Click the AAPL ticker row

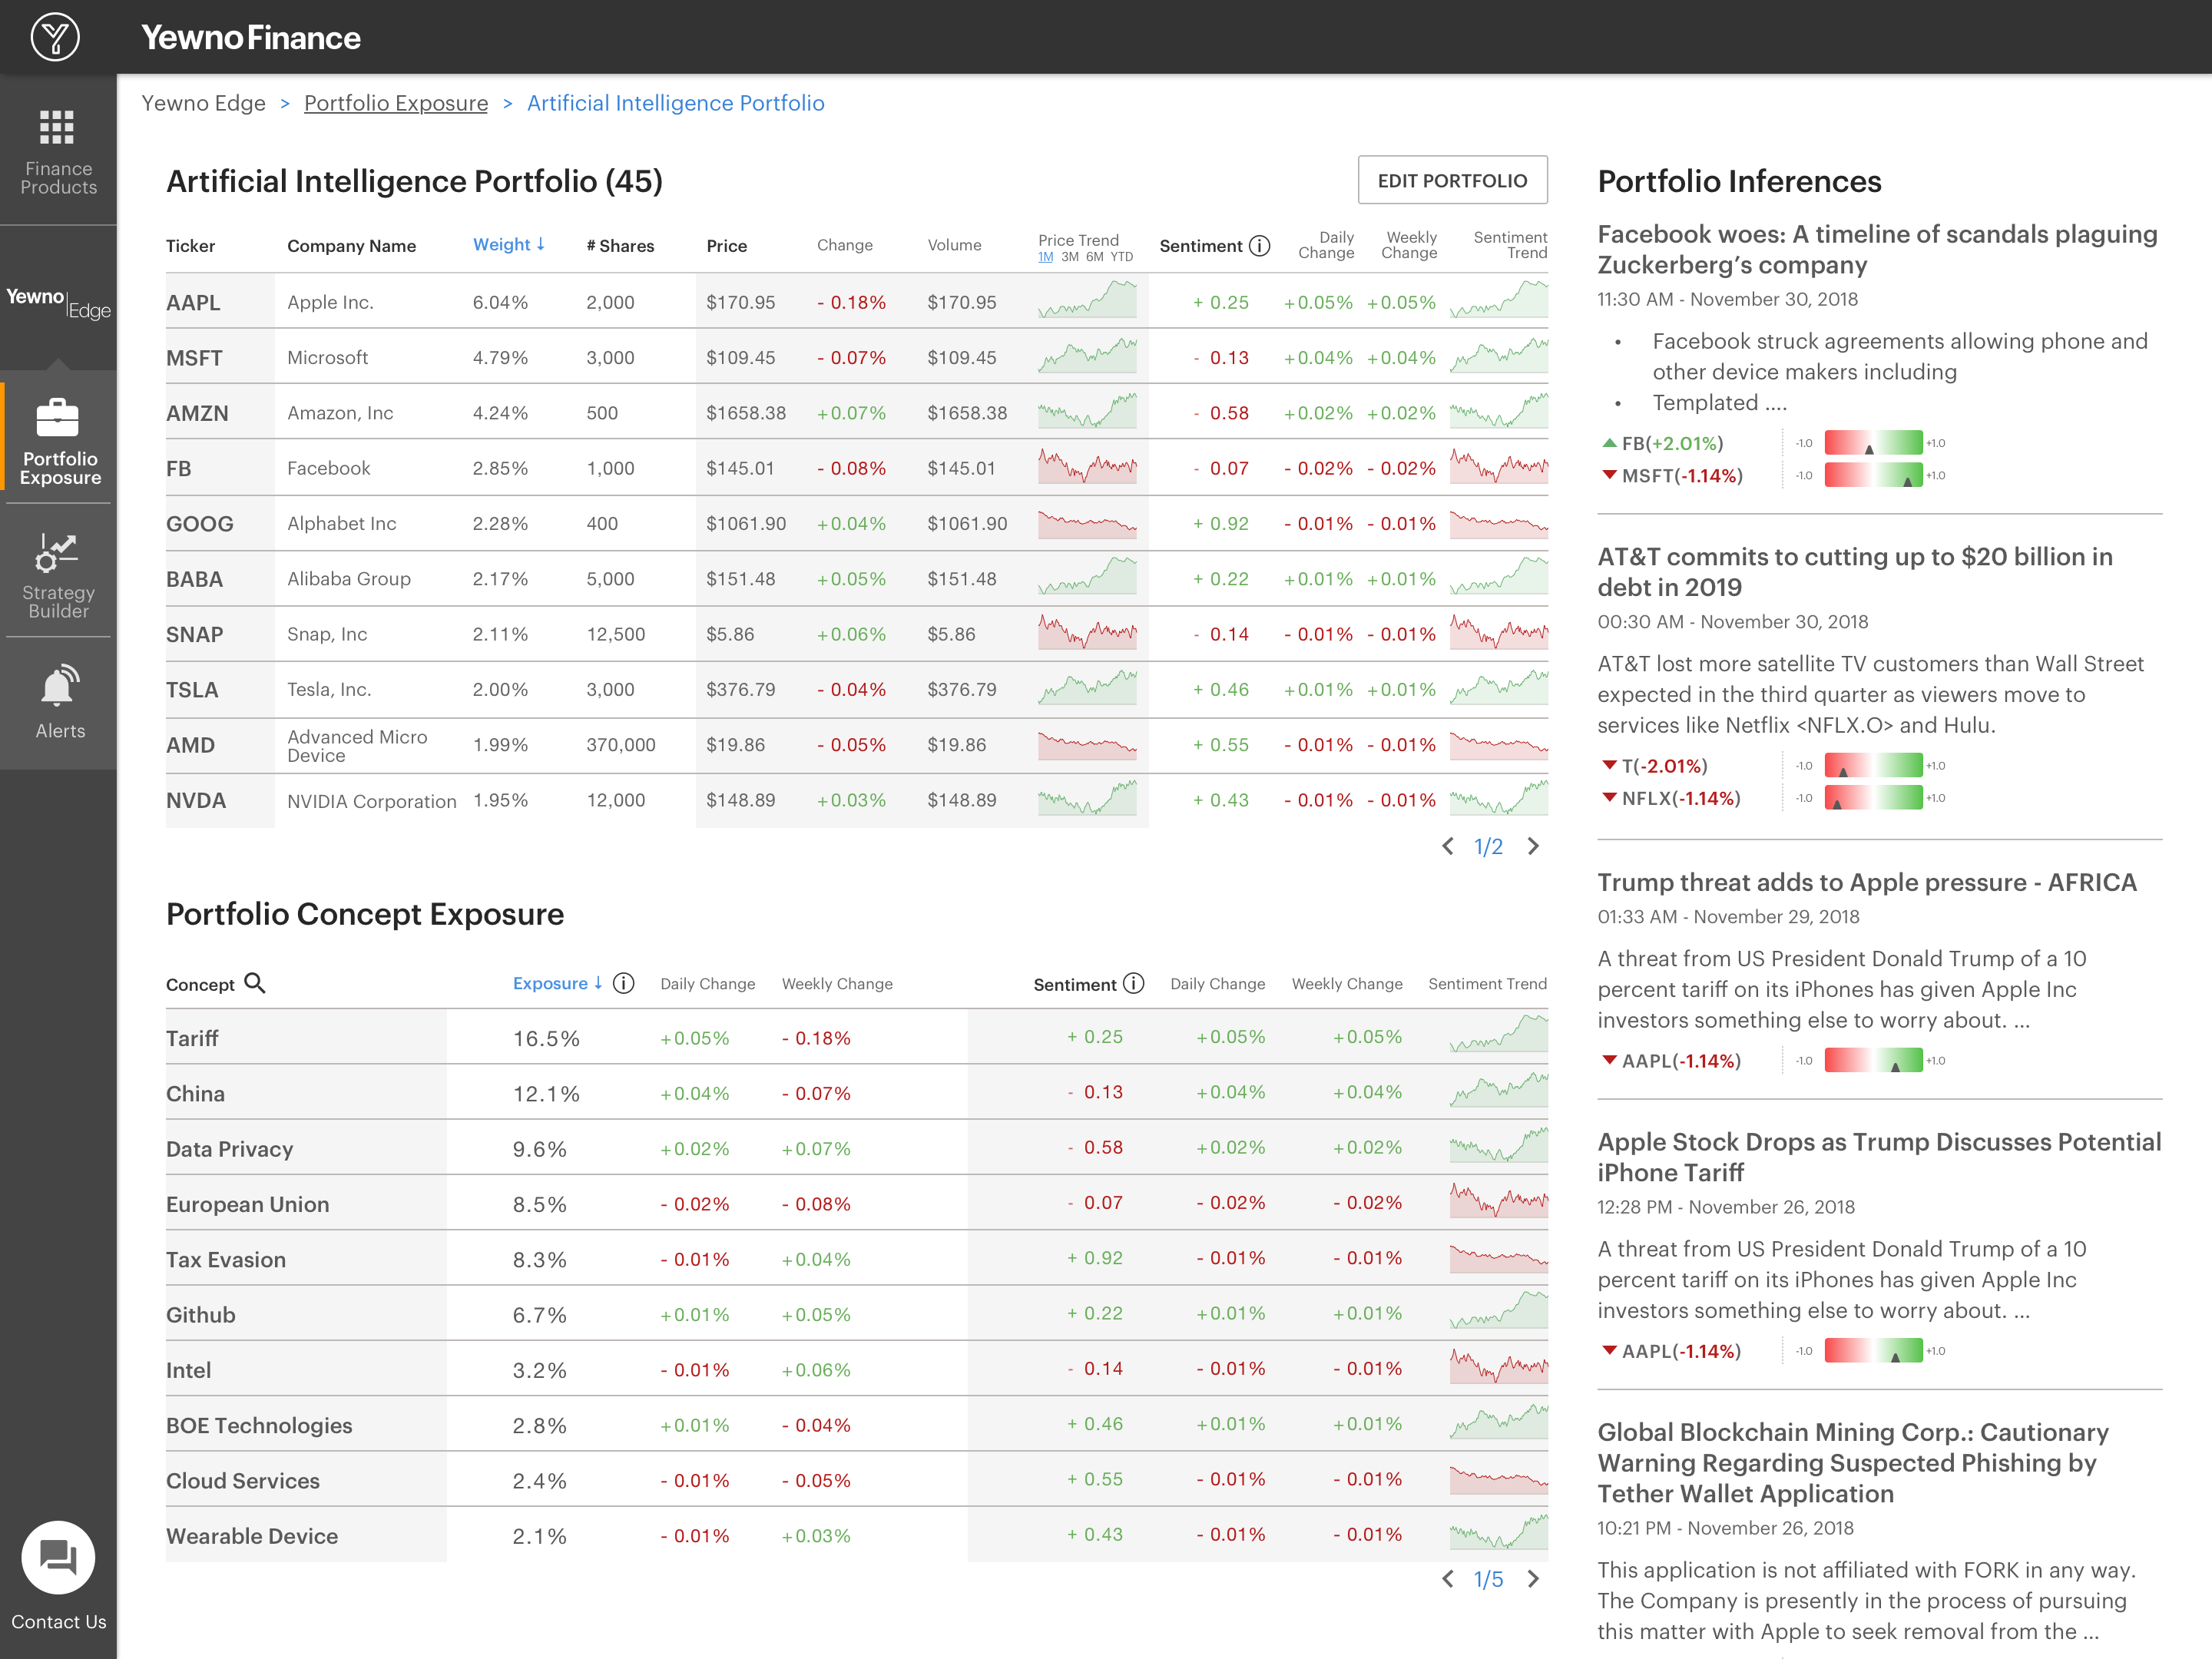coord(857,302)
